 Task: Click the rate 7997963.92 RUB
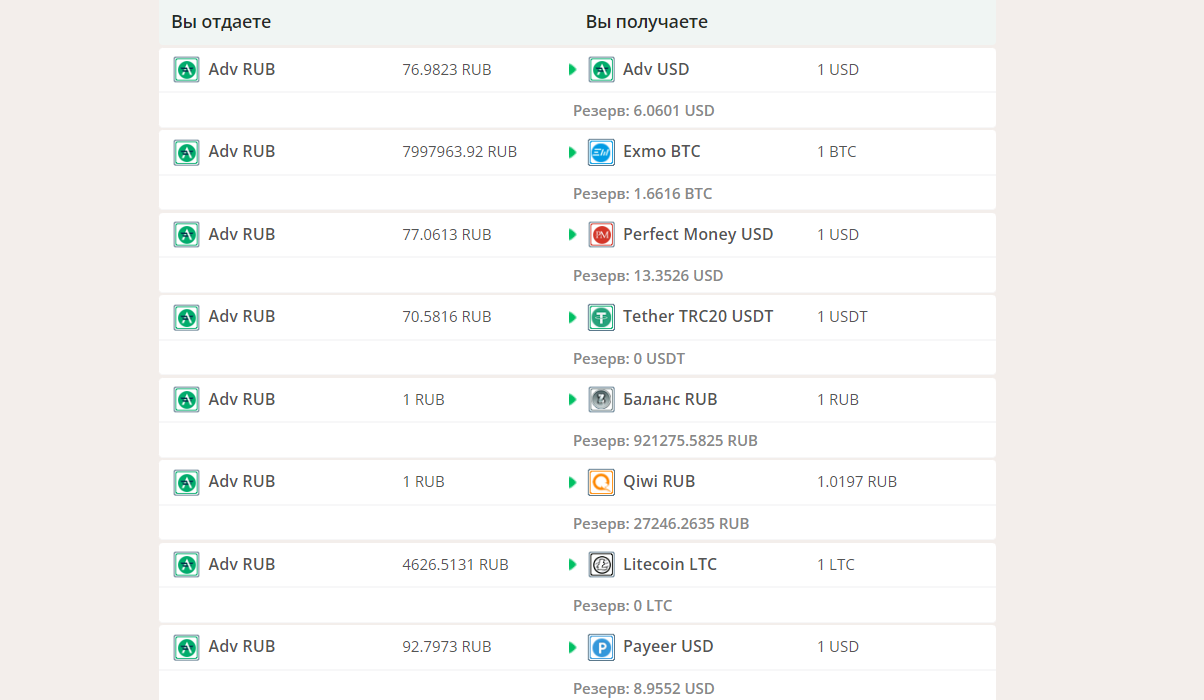click(460, 152)
